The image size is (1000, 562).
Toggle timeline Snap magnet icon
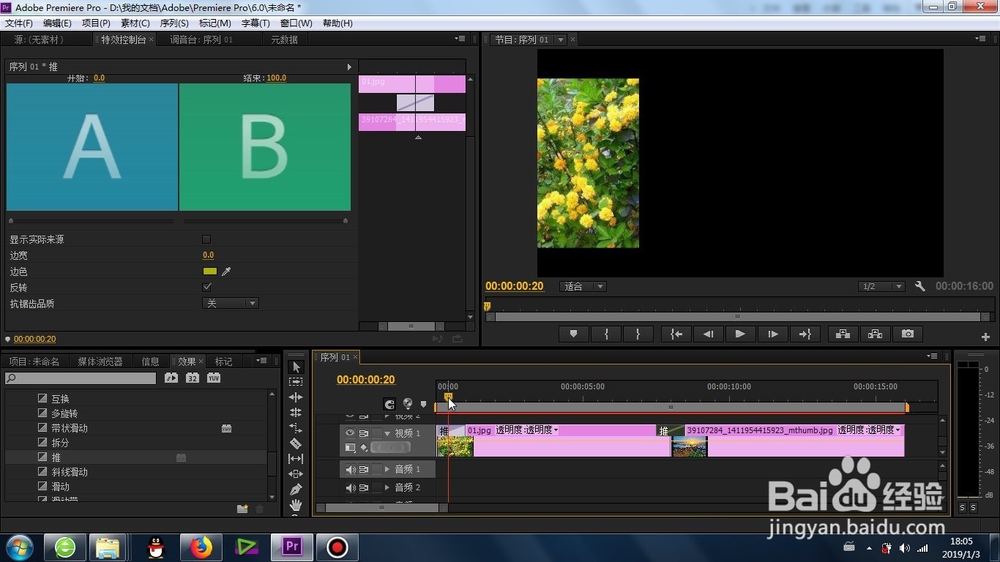(x=389, y=404)
